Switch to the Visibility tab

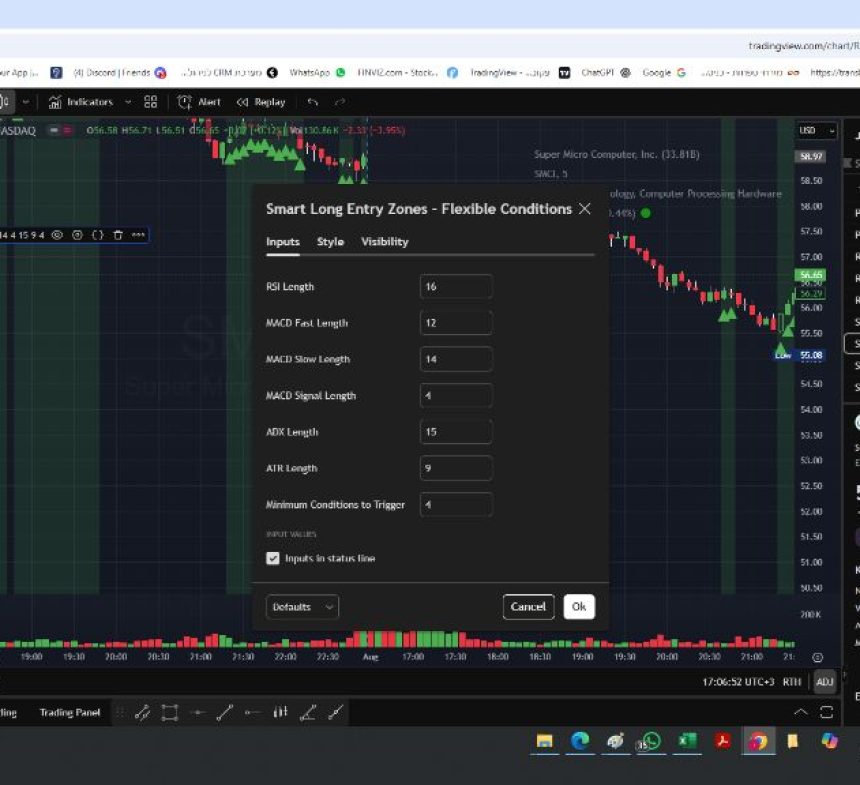pos(384,242)
